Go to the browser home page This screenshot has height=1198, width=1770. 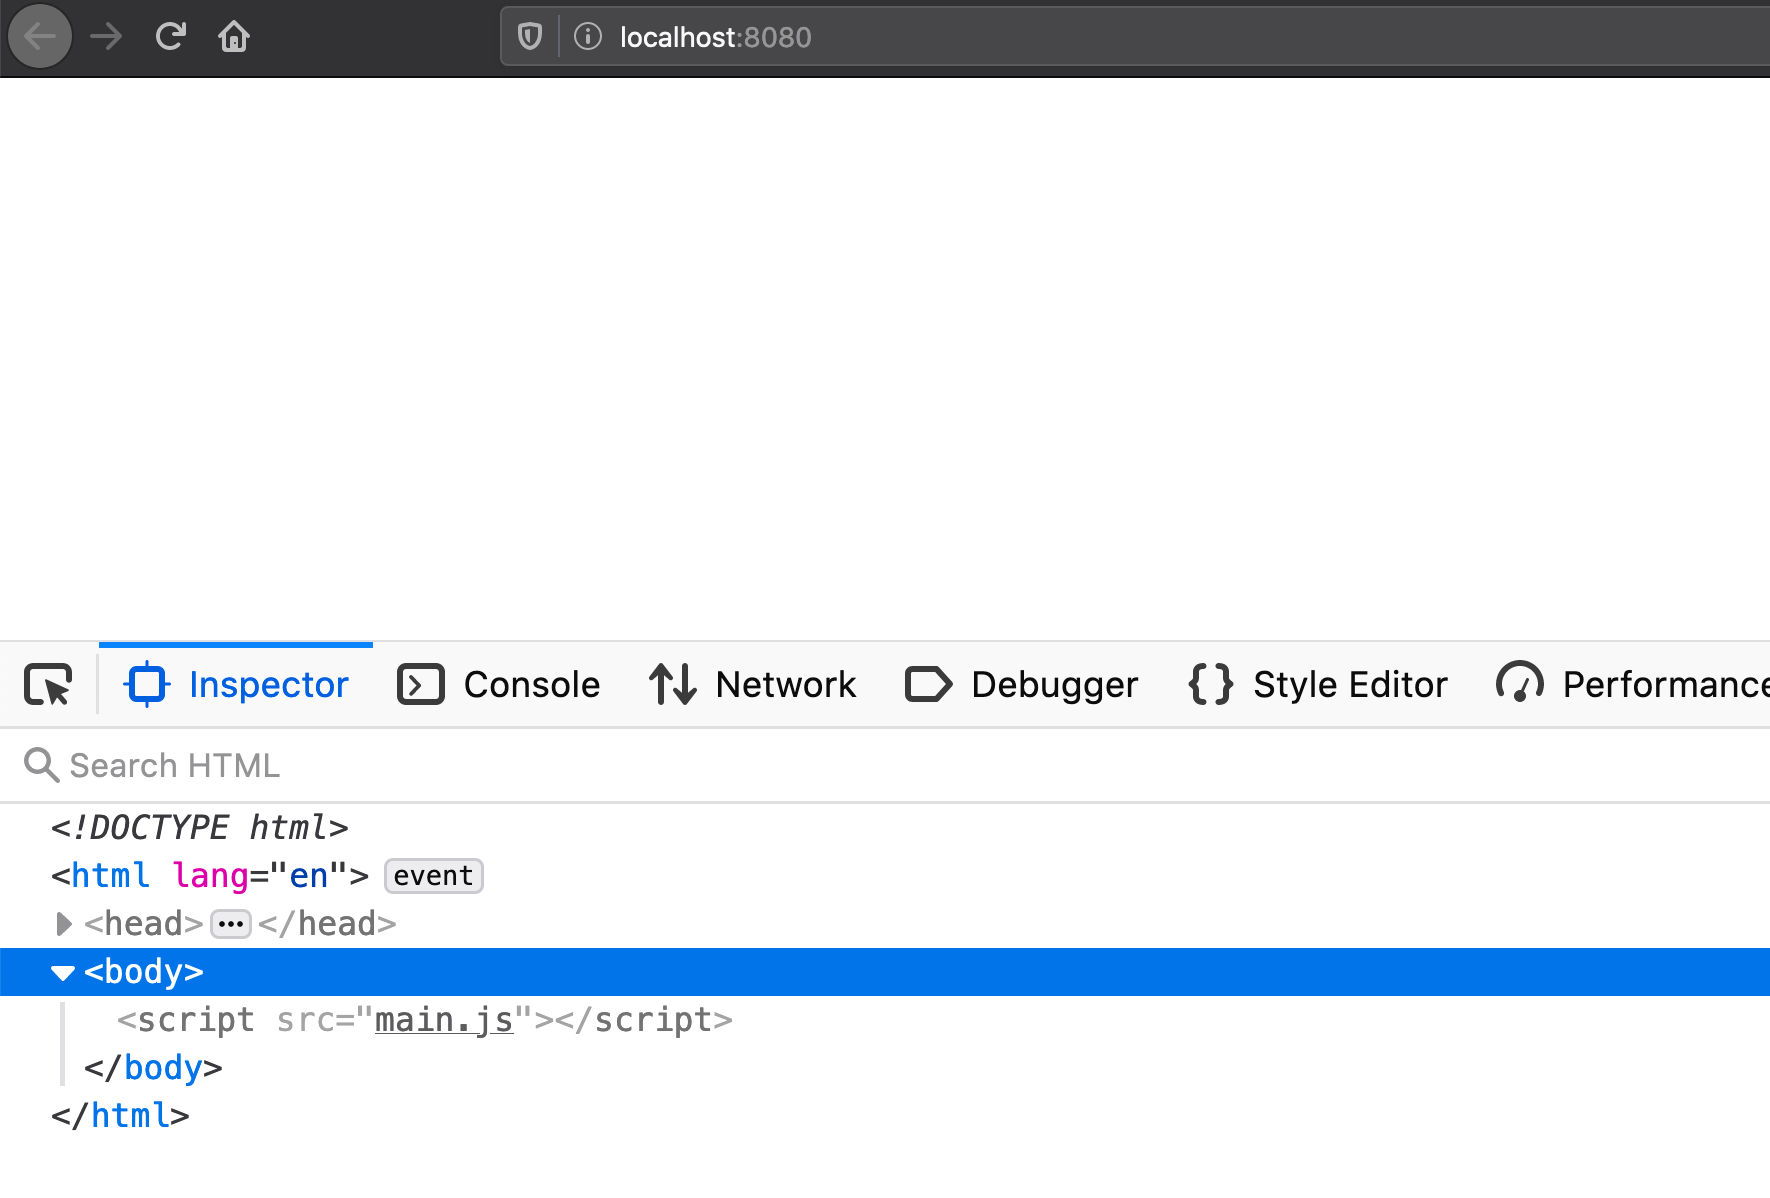pyautogui.click(x=234, y=37)
